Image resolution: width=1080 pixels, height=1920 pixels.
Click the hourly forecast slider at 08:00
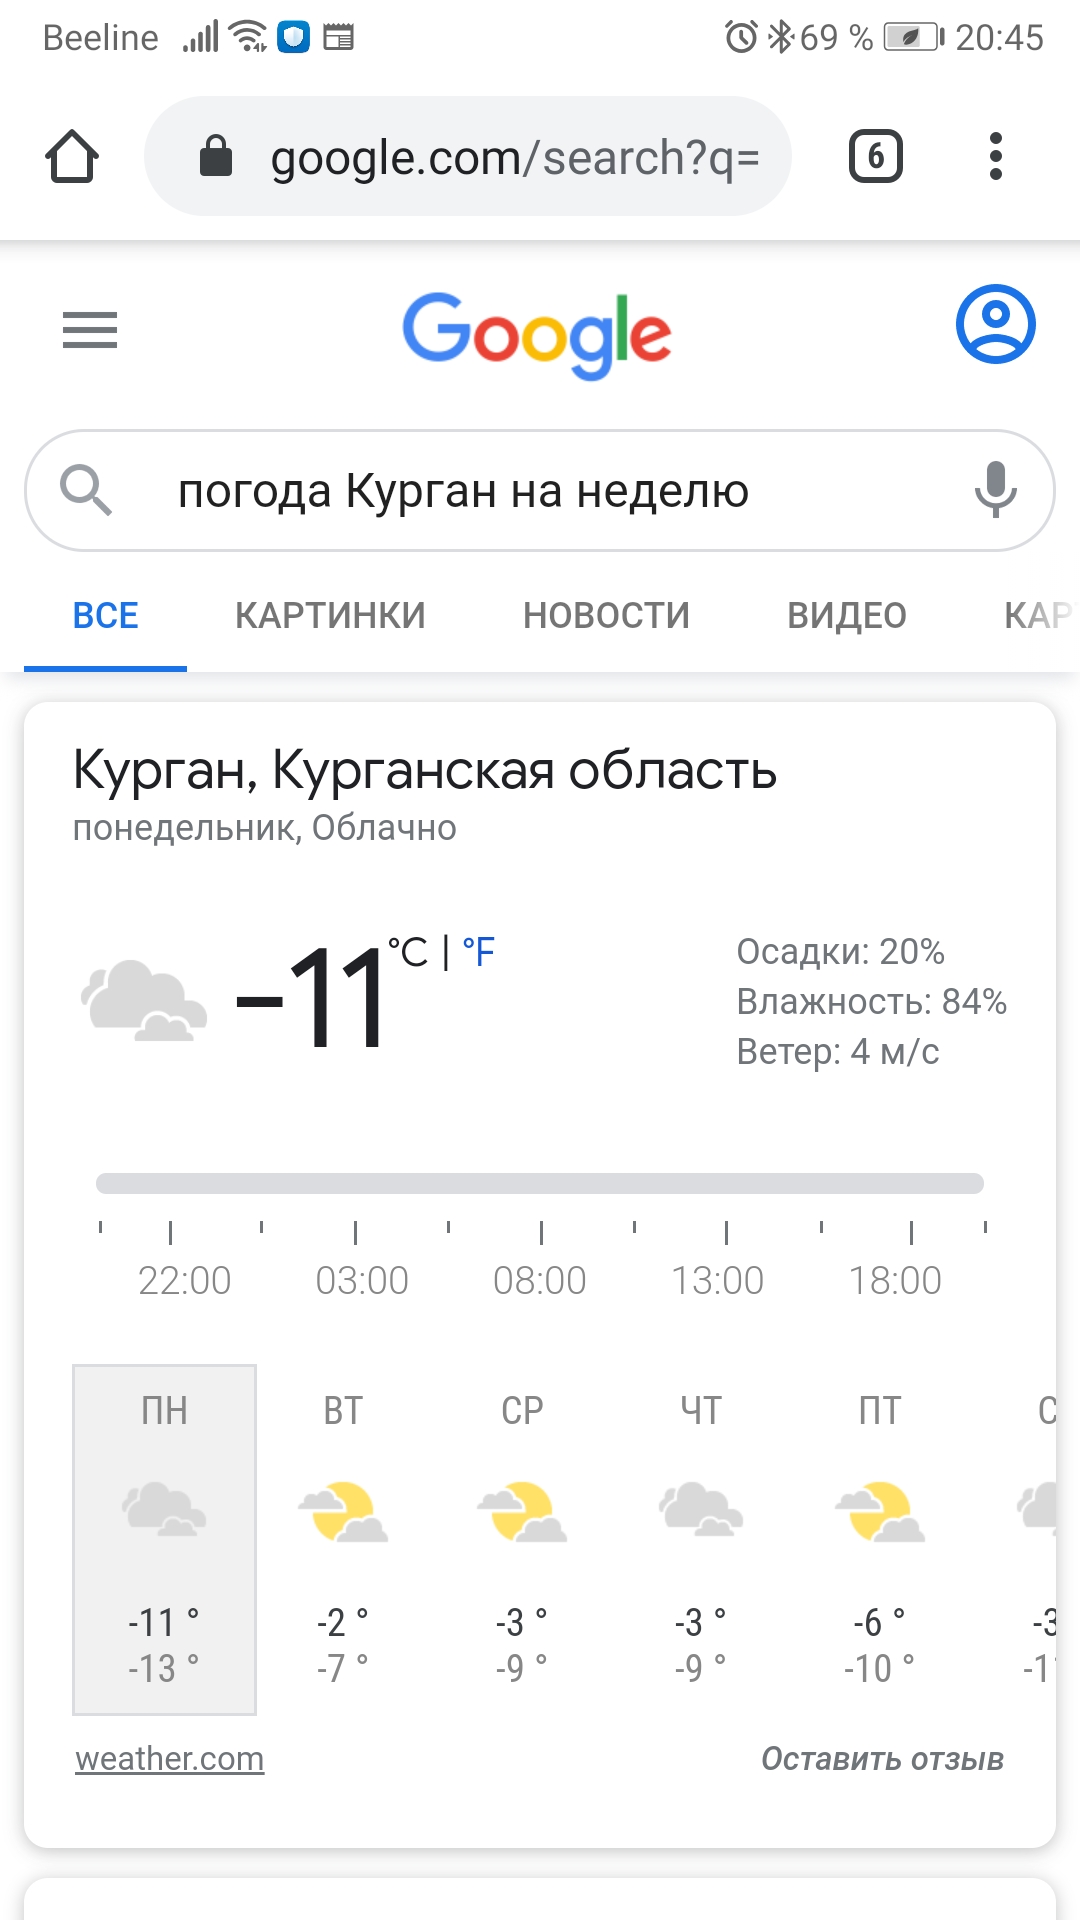tap(540, 1184)
